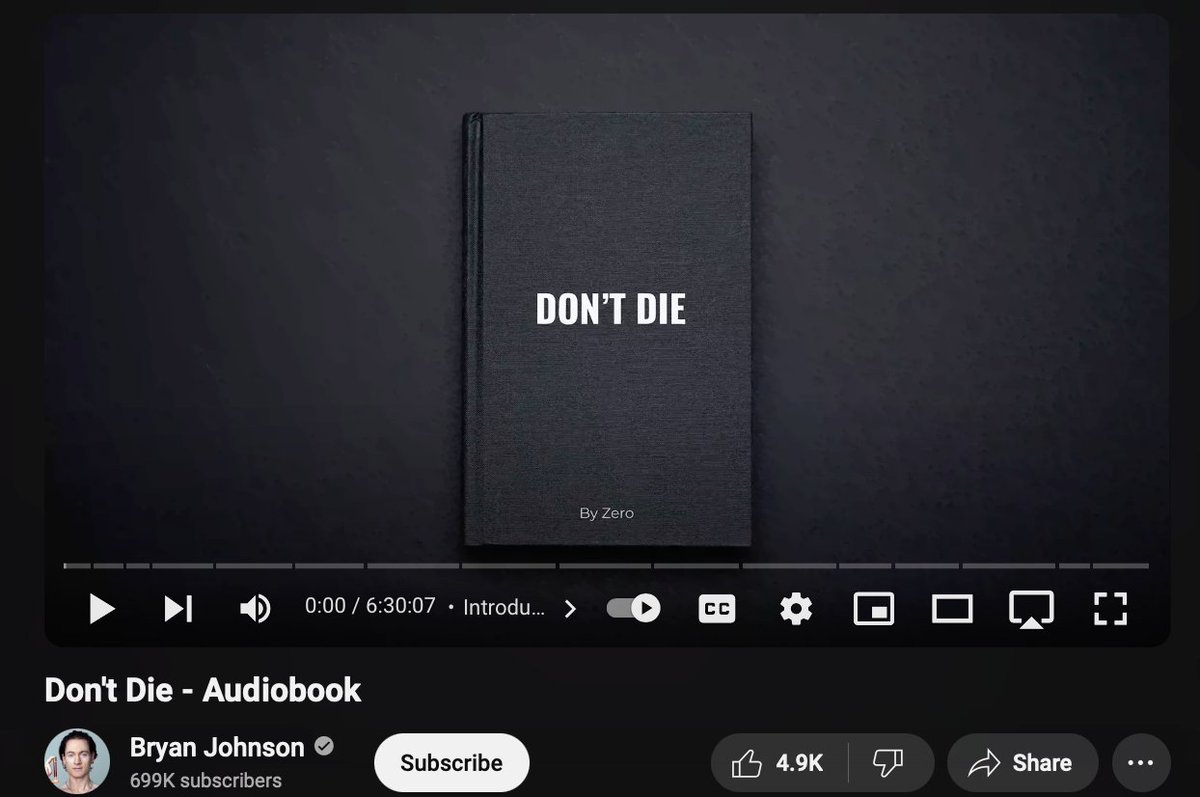Subscribe to Bryan Johnson's channel
Viewport: 1200px width, 797px height.
click(451, 763)
